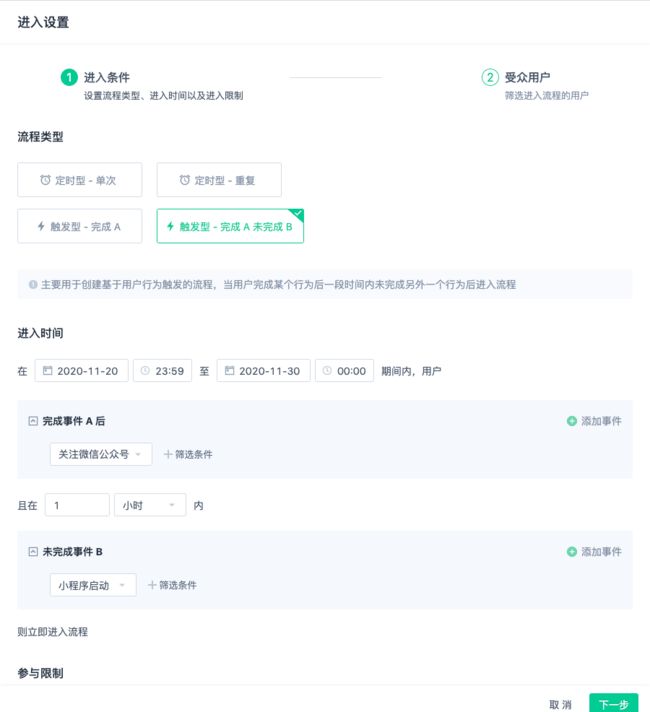Open the 关注微信公众号 event dropdown
This screenshot has width=650, height=712.
[x=101, y=454]
